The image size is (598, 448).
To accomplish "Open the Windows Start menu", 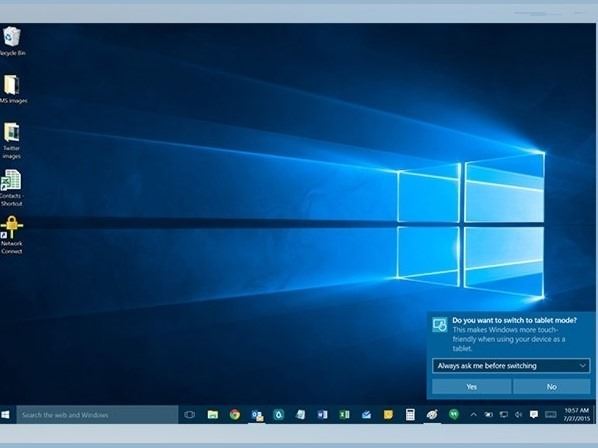I will point(5,414).
